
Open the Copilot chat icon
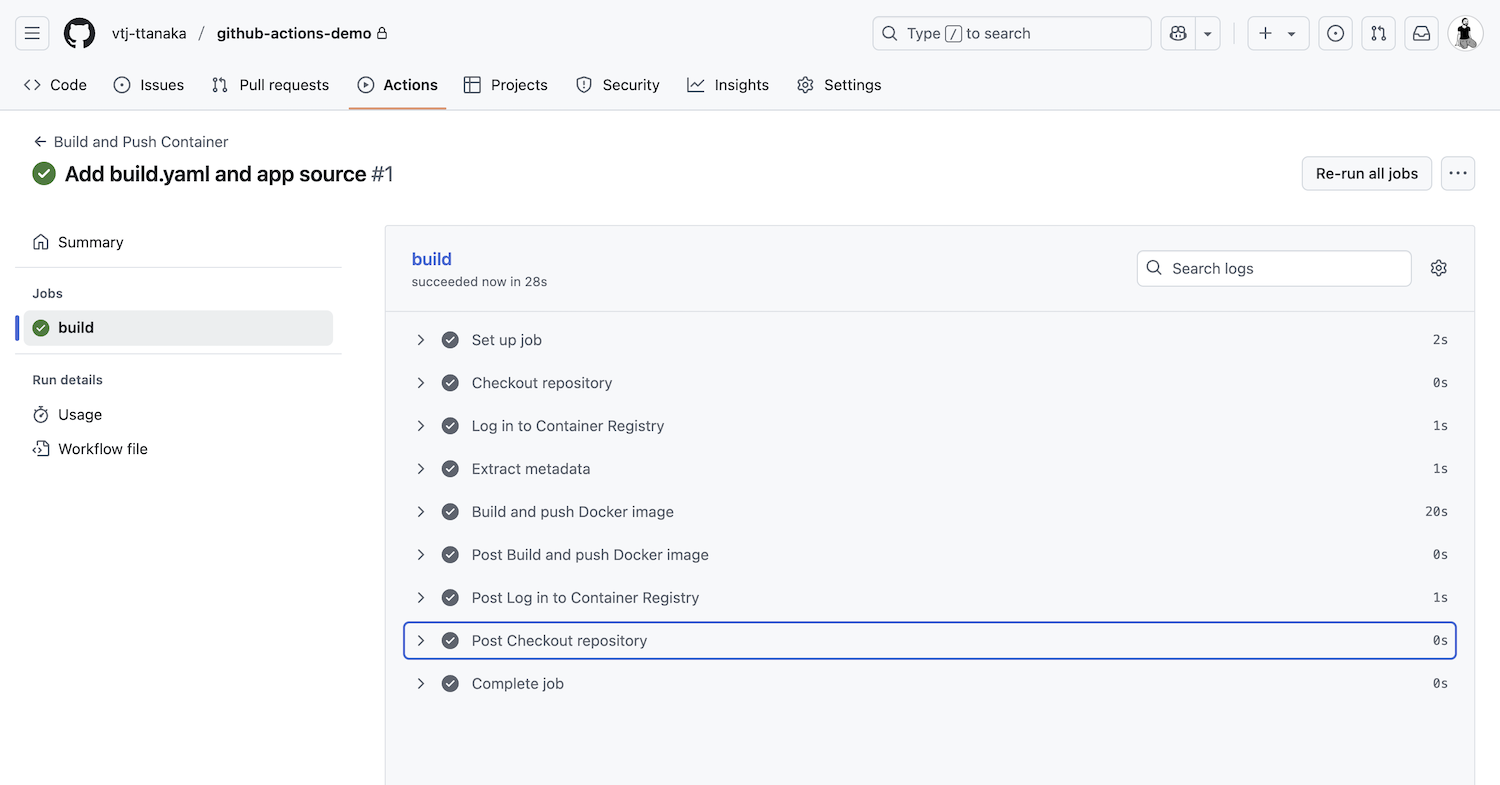[1178, 33]
